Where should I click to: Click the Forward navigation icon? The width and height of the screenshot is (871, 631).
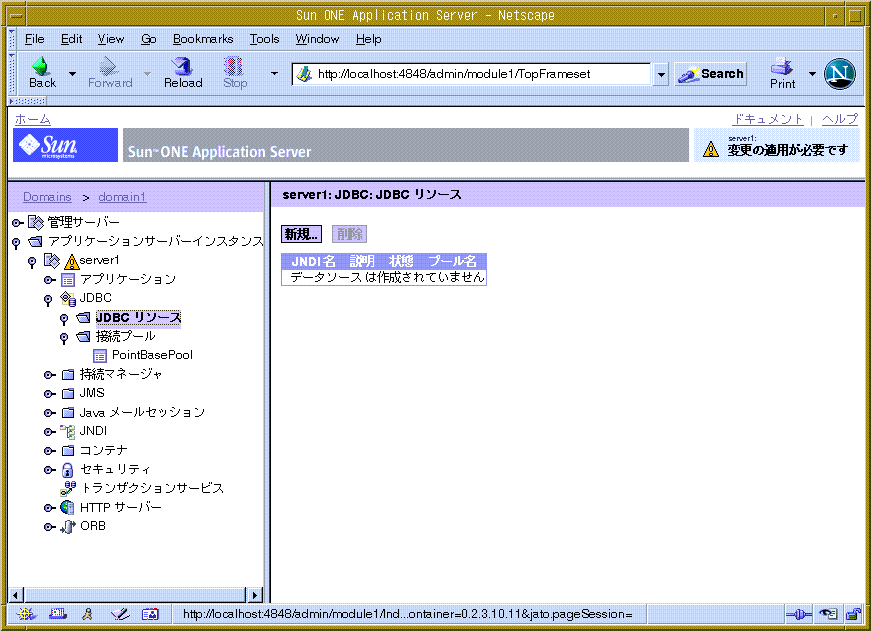(108, 66)
